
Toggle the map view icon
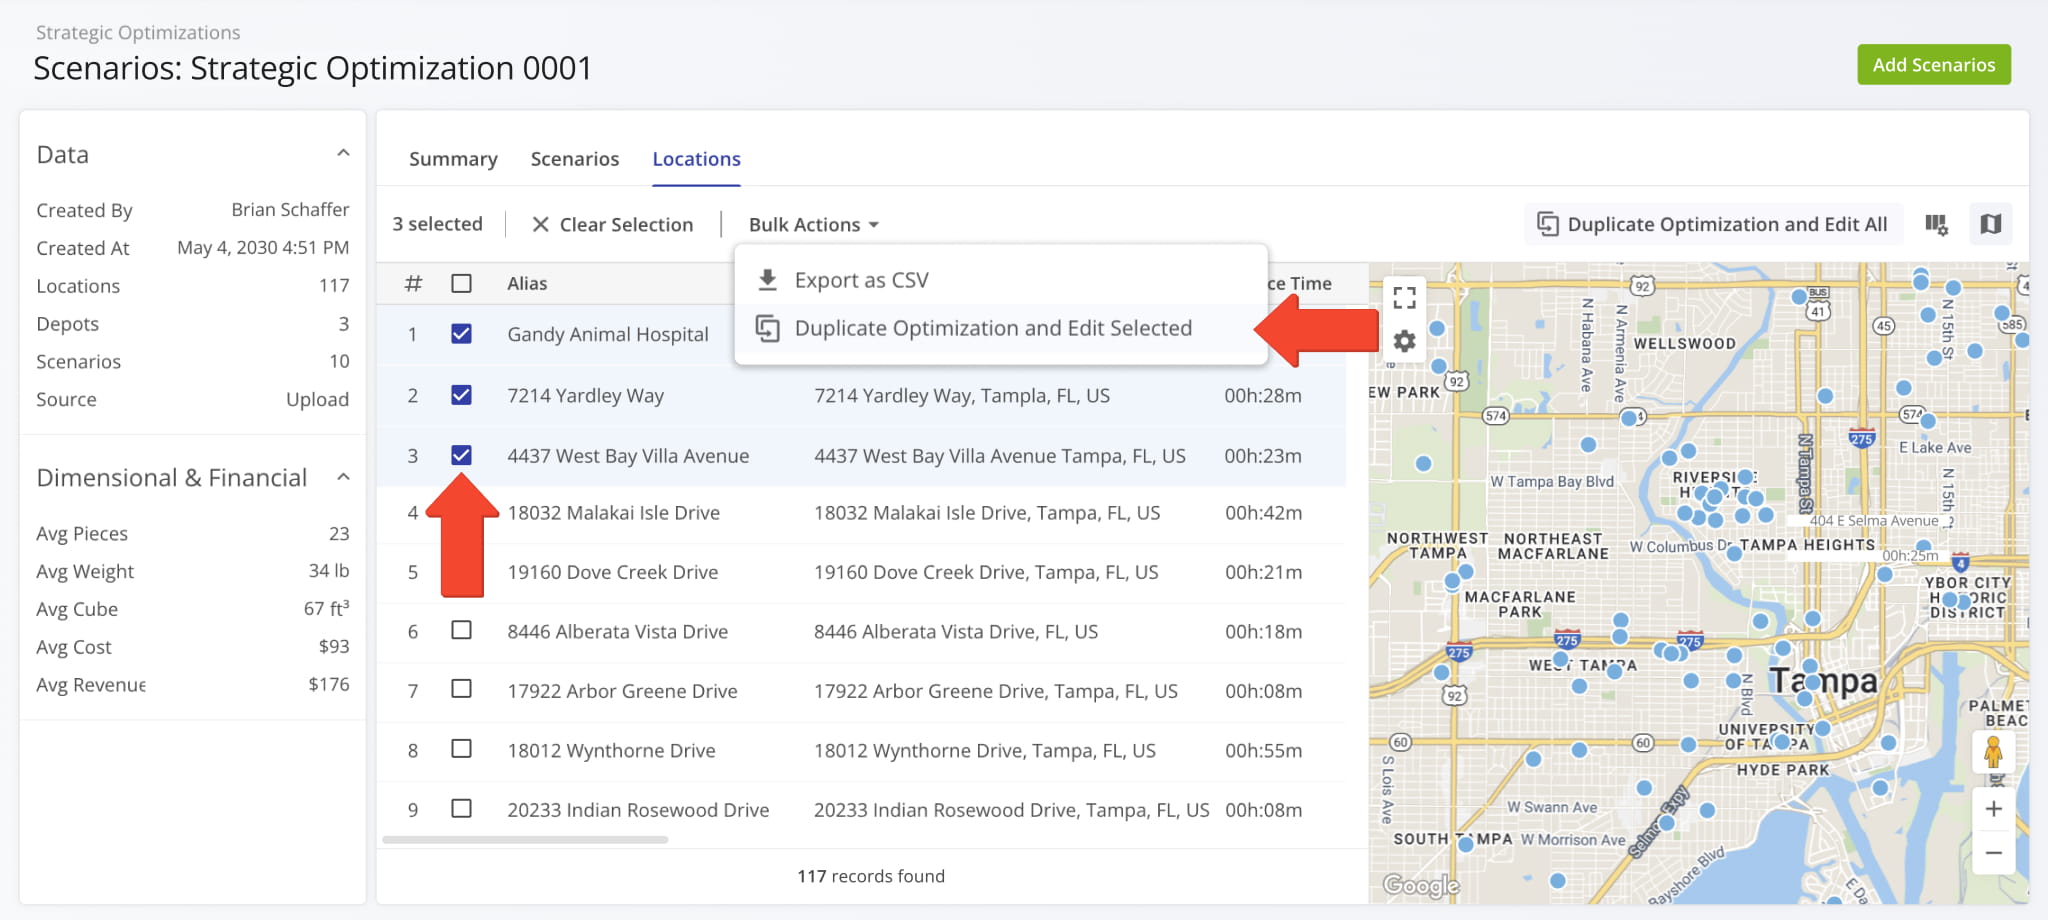1990,225
